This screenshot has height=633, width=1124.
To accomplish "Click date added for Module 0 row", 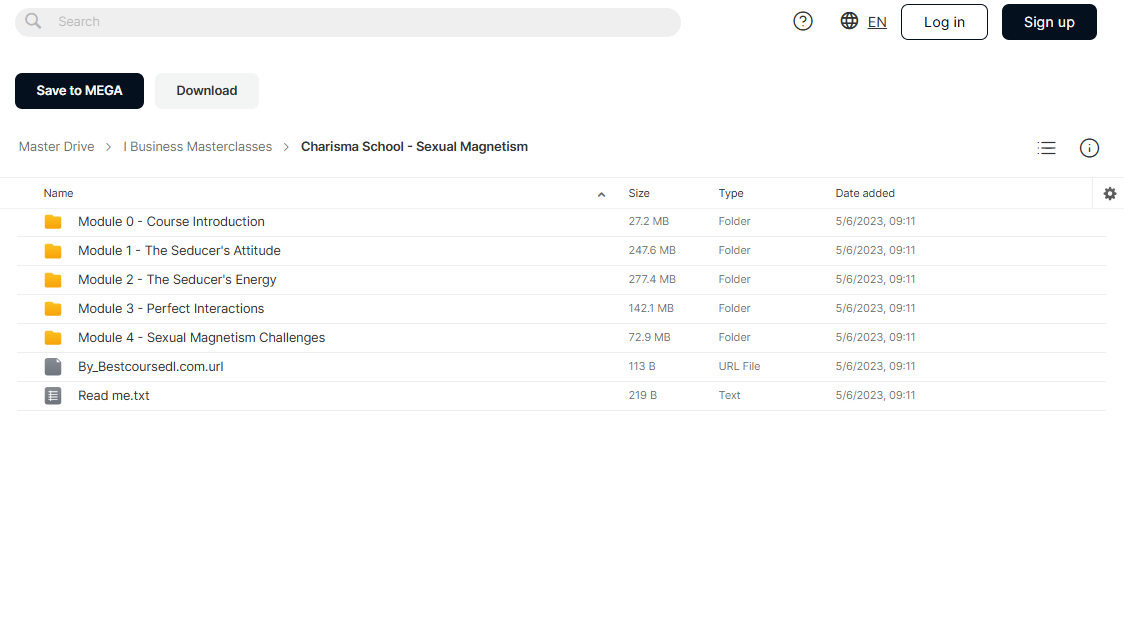I will point(875,222).
